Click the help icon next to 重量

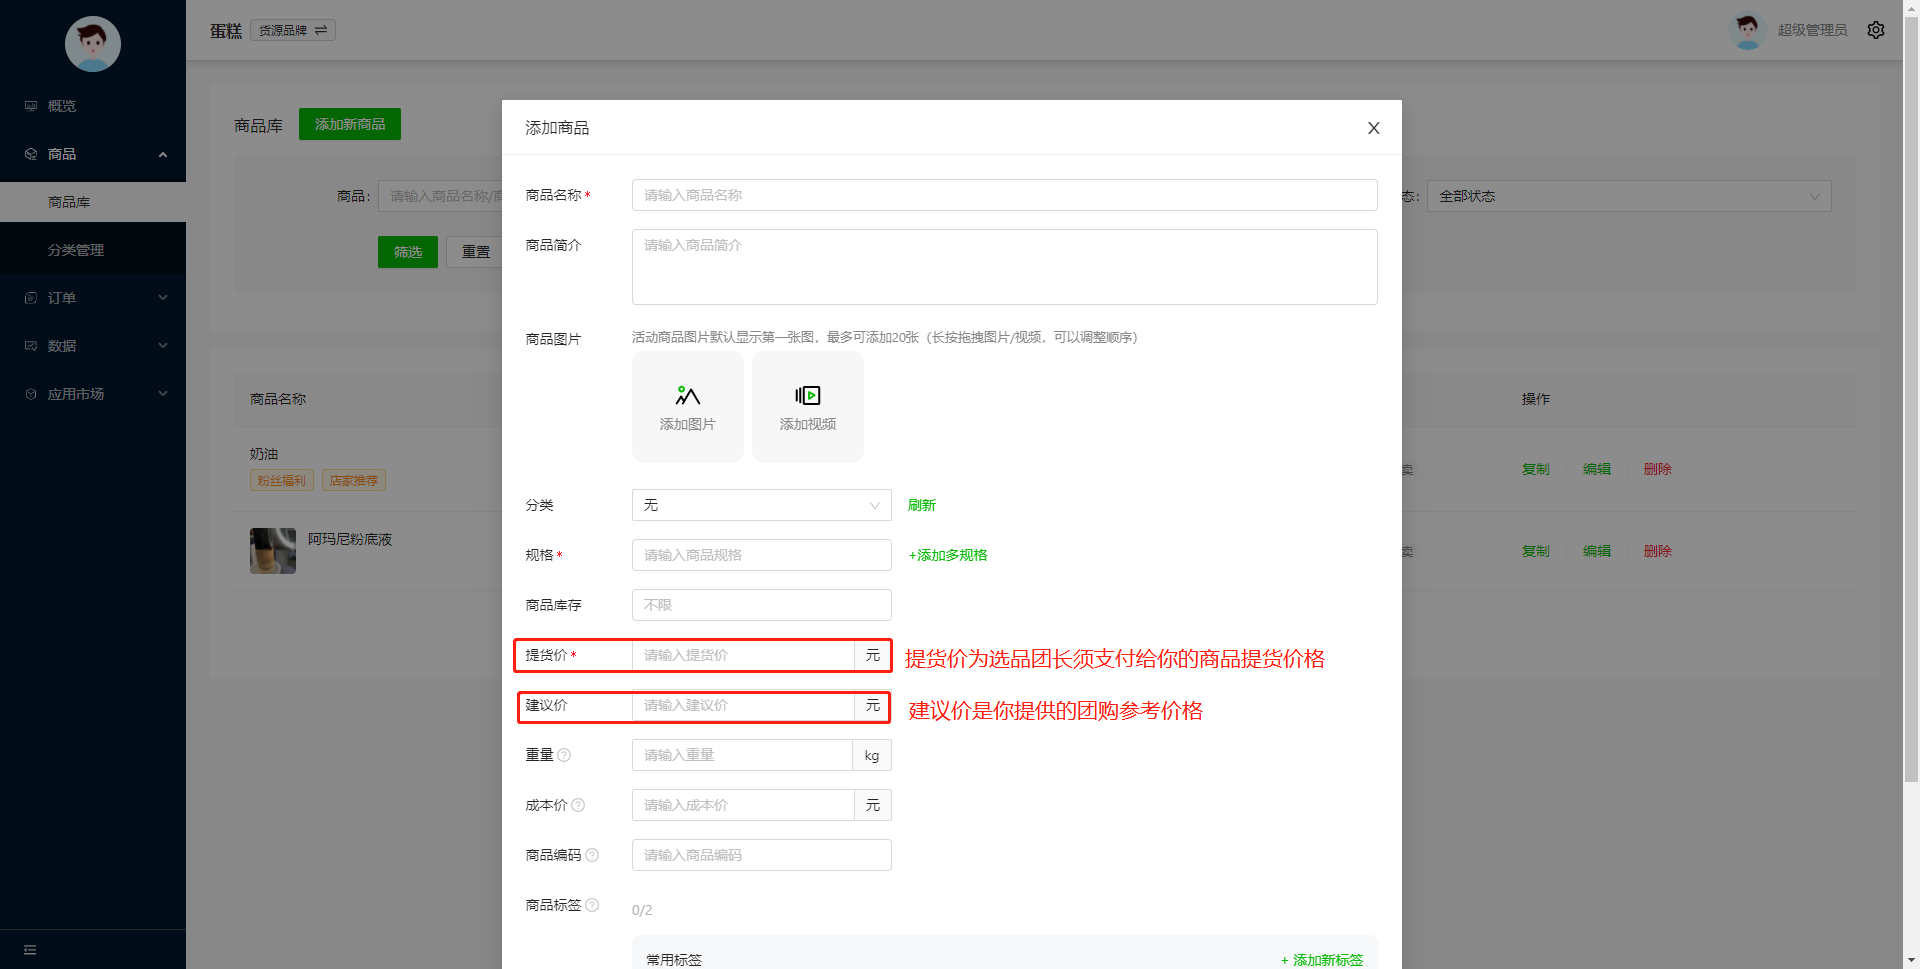click(564, 755)
